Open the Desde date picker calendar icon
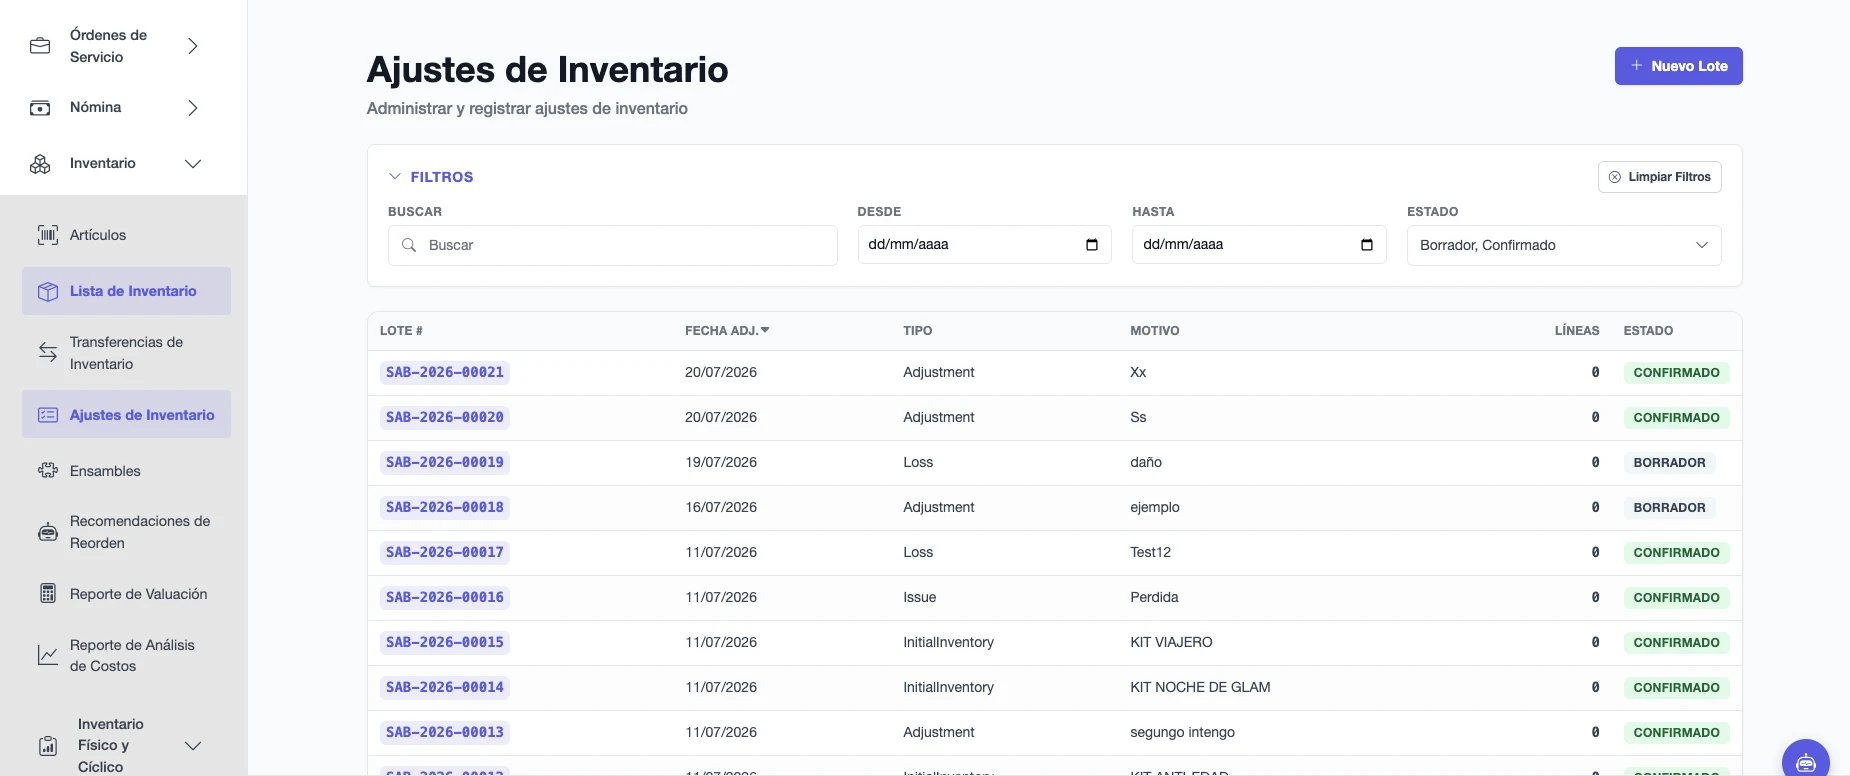This screenshot has height=776, width=1850. point(1092,245)
